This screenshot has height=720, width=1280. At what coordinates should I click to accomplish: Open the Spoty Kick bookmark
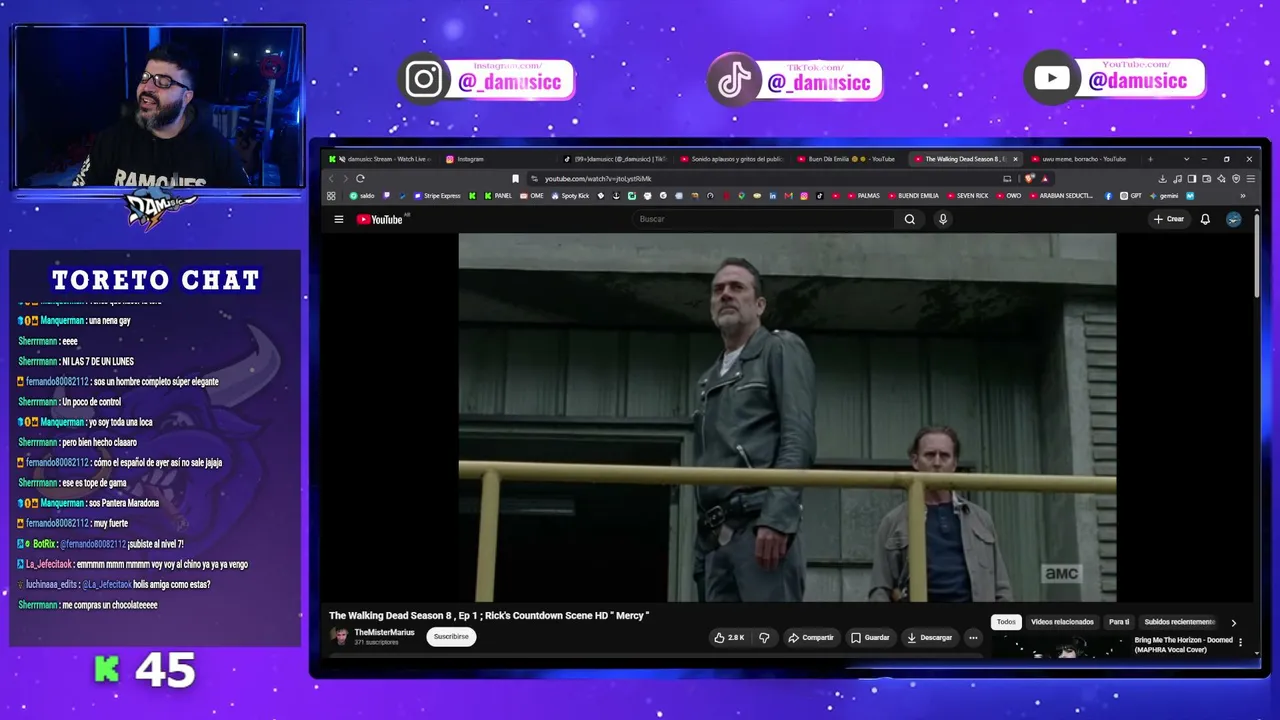tap(570, 196)
